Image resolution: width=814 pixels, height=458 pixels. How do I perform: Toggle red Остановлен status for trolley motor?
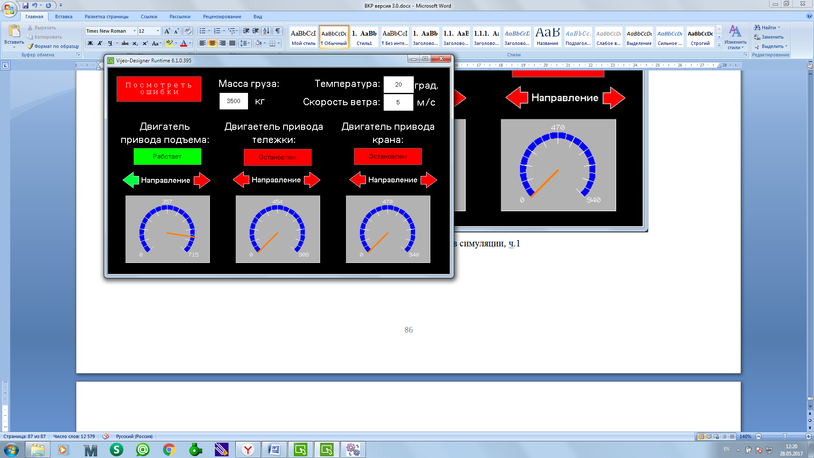278,157
